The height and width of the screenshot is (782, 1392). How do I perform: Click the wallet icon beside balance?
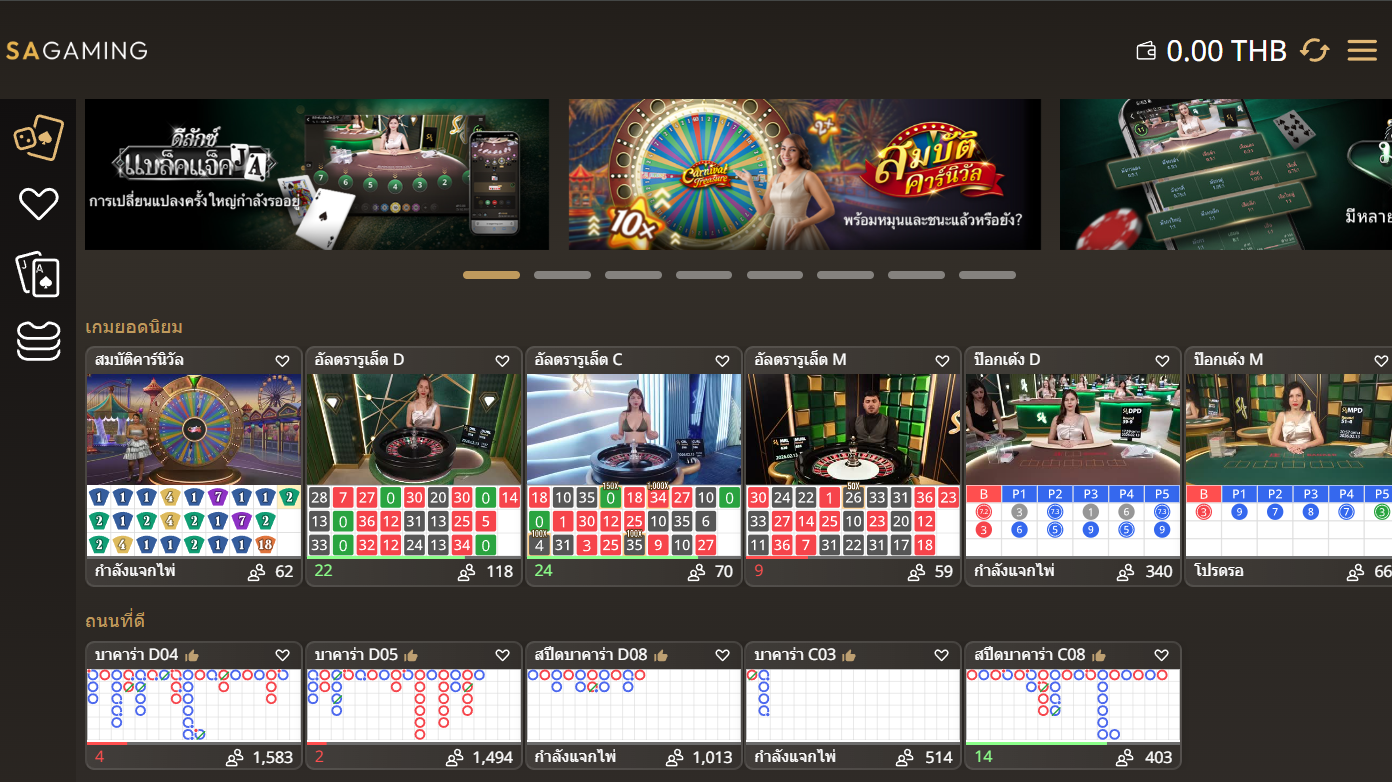[1146, 51]
